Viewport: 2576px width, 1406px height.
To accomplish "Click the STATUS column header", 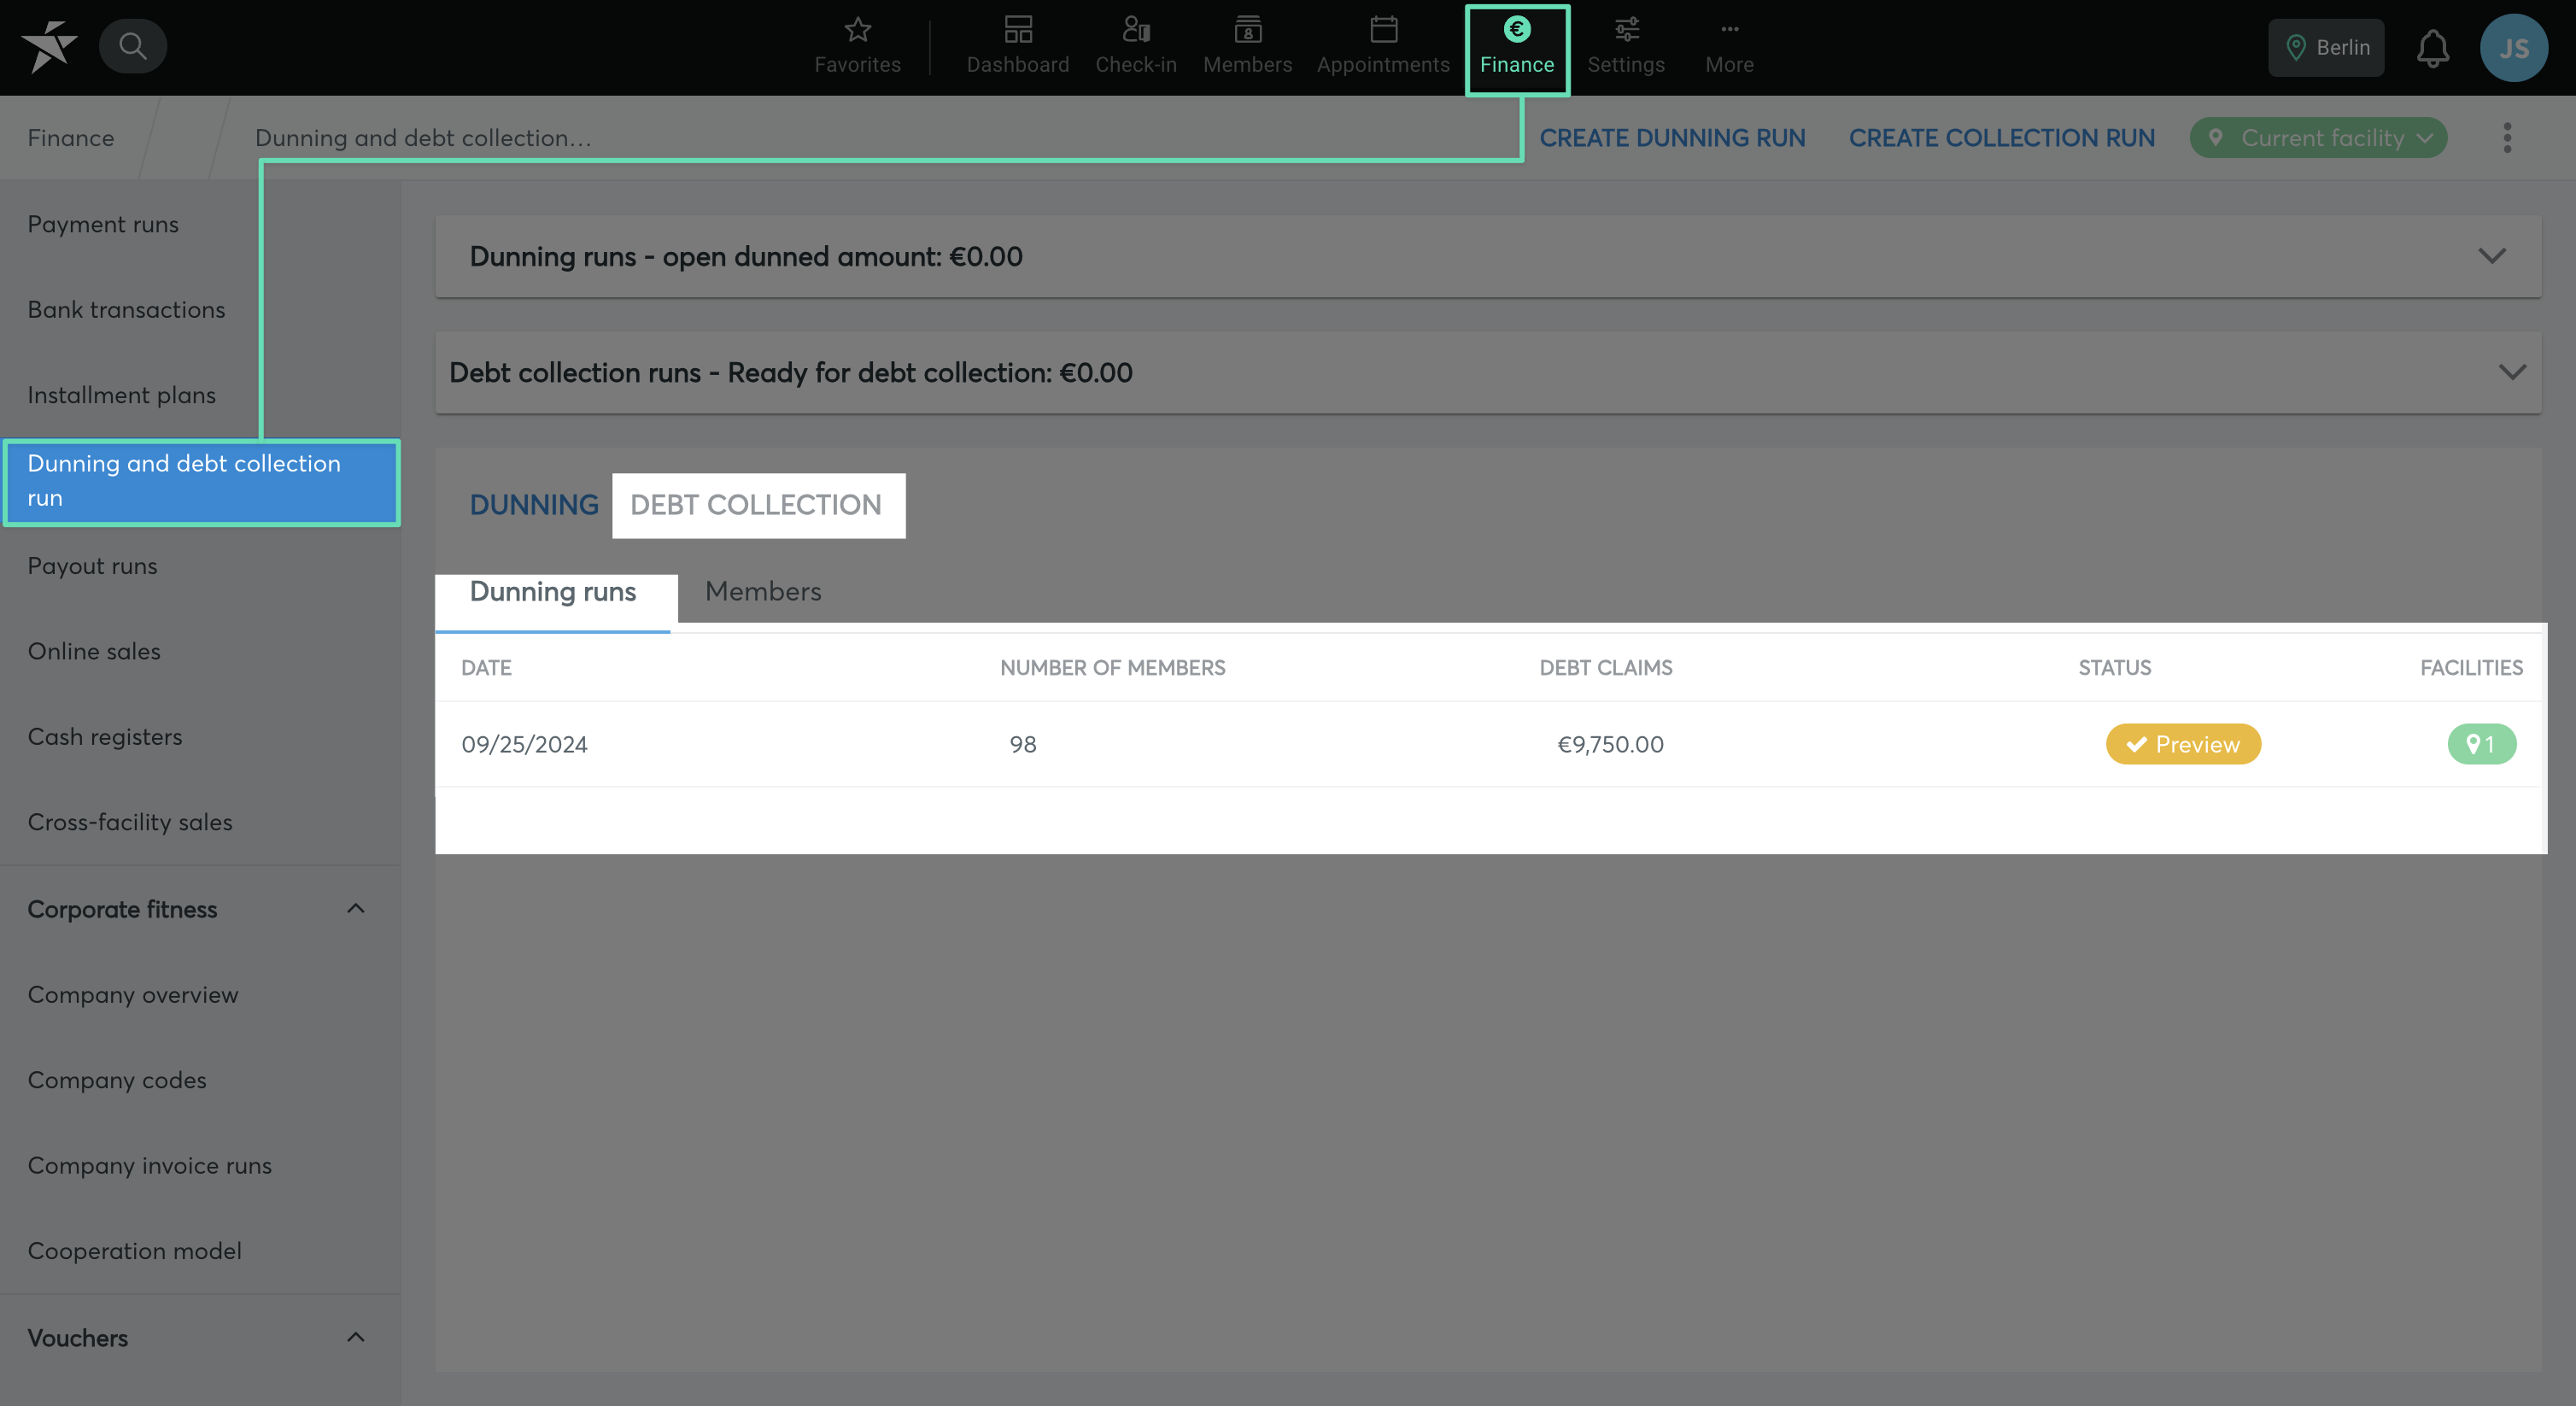I will coord(2114,668).
